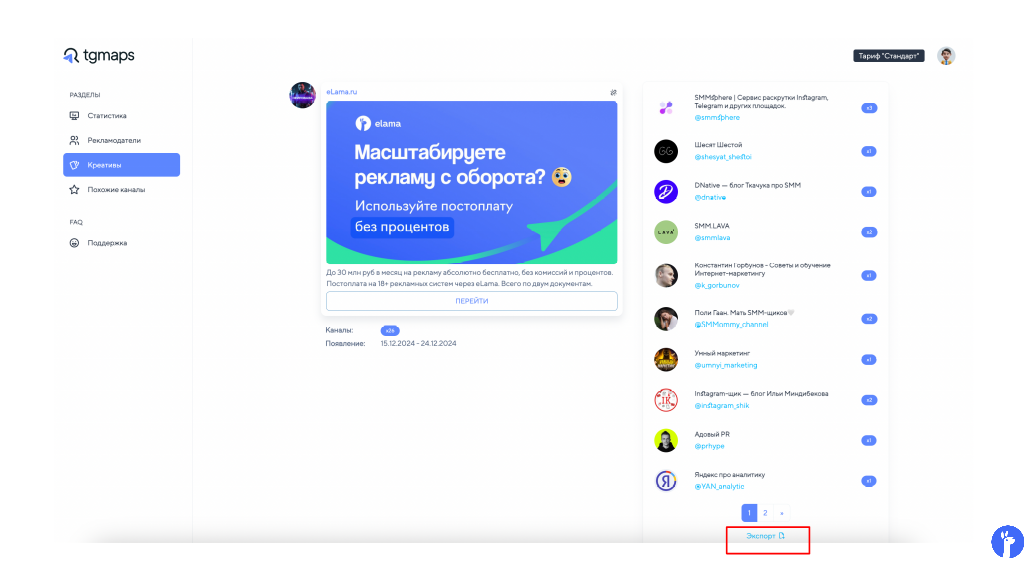
Task: Go to page 2 of channels
Action: coord(765,513)
